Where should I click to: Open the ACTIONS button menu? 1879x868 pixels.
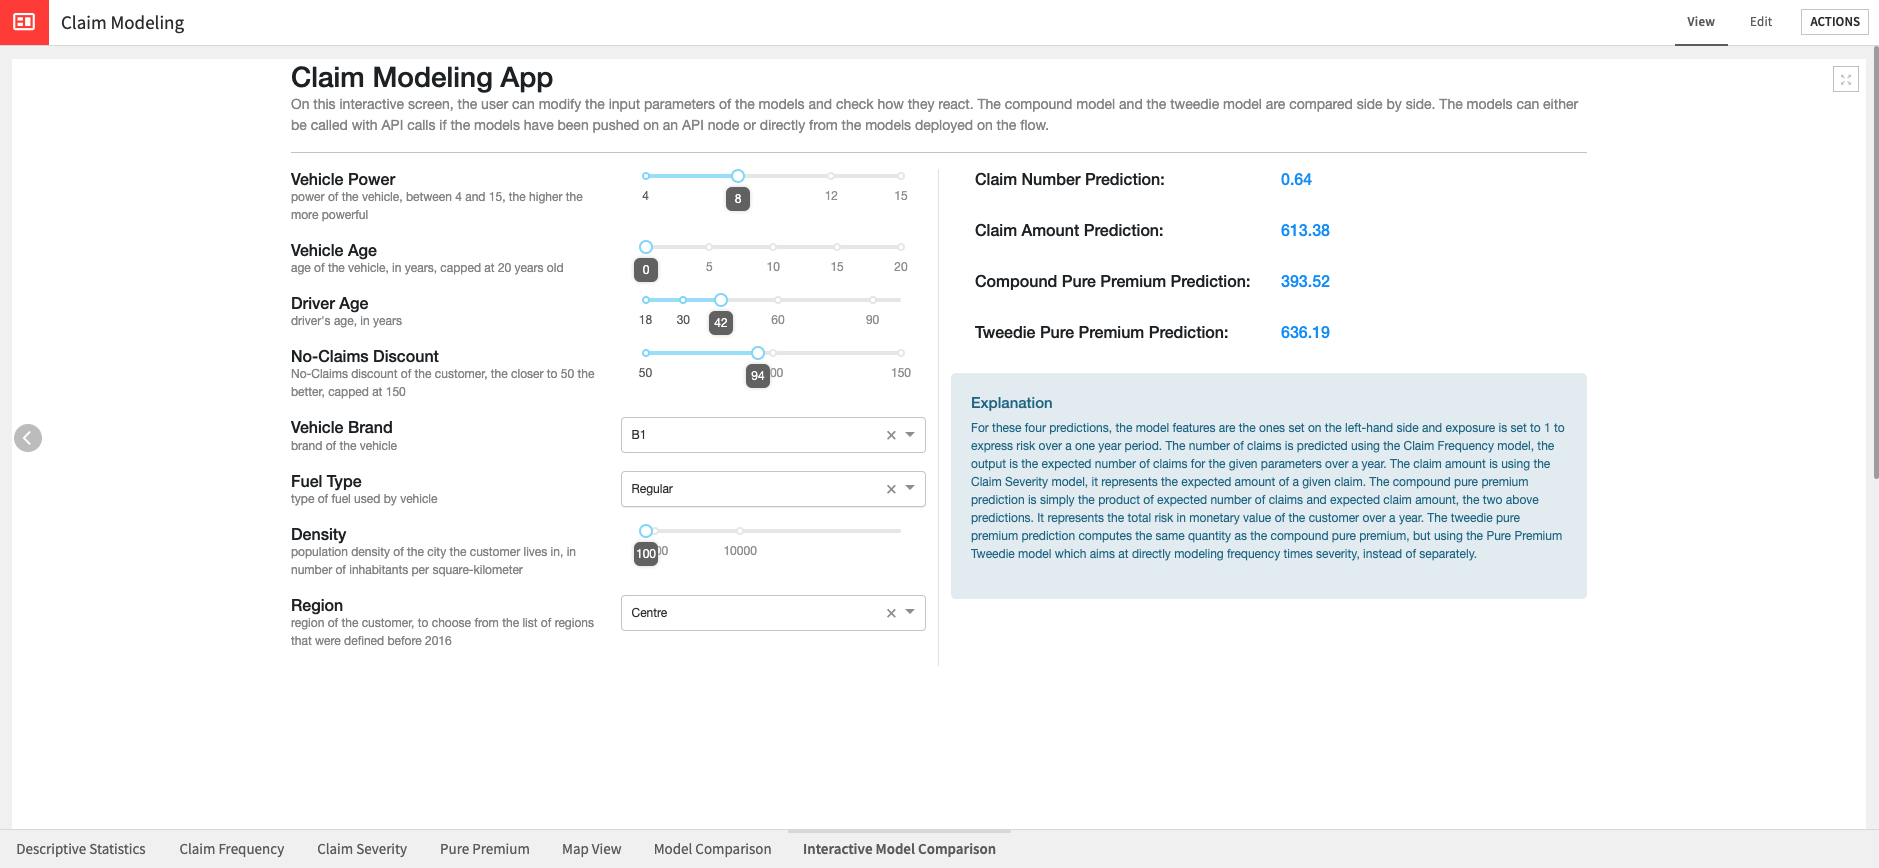click(x=1835, y=22)
